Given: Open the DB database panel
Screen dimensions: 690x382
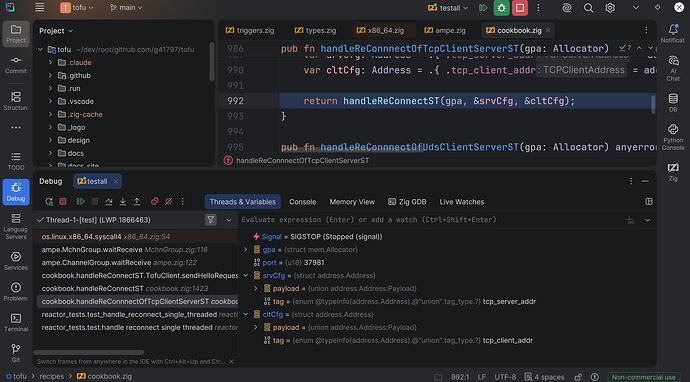Looking at the screenshot, I should click(673, 103).
